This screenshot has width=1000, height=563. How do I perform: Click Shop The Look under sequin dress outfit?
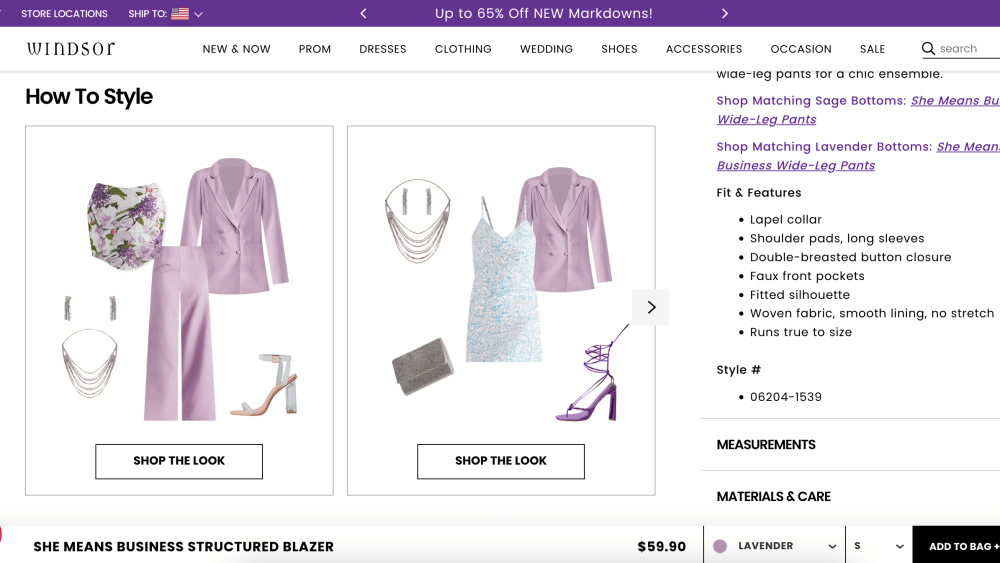501,461
